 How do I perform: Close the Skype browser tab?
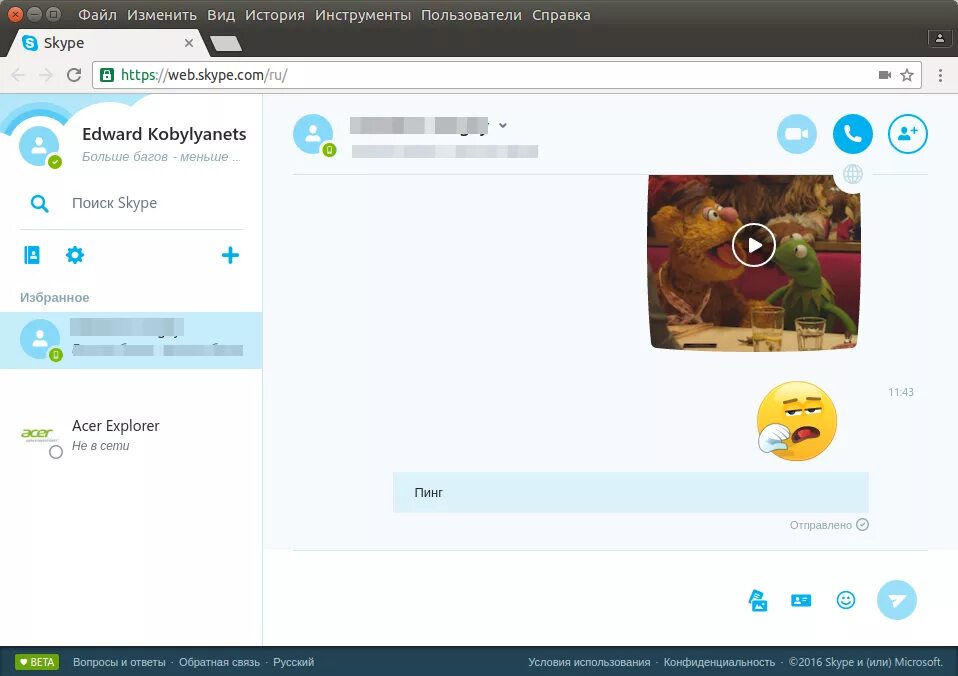click(189, 43)
